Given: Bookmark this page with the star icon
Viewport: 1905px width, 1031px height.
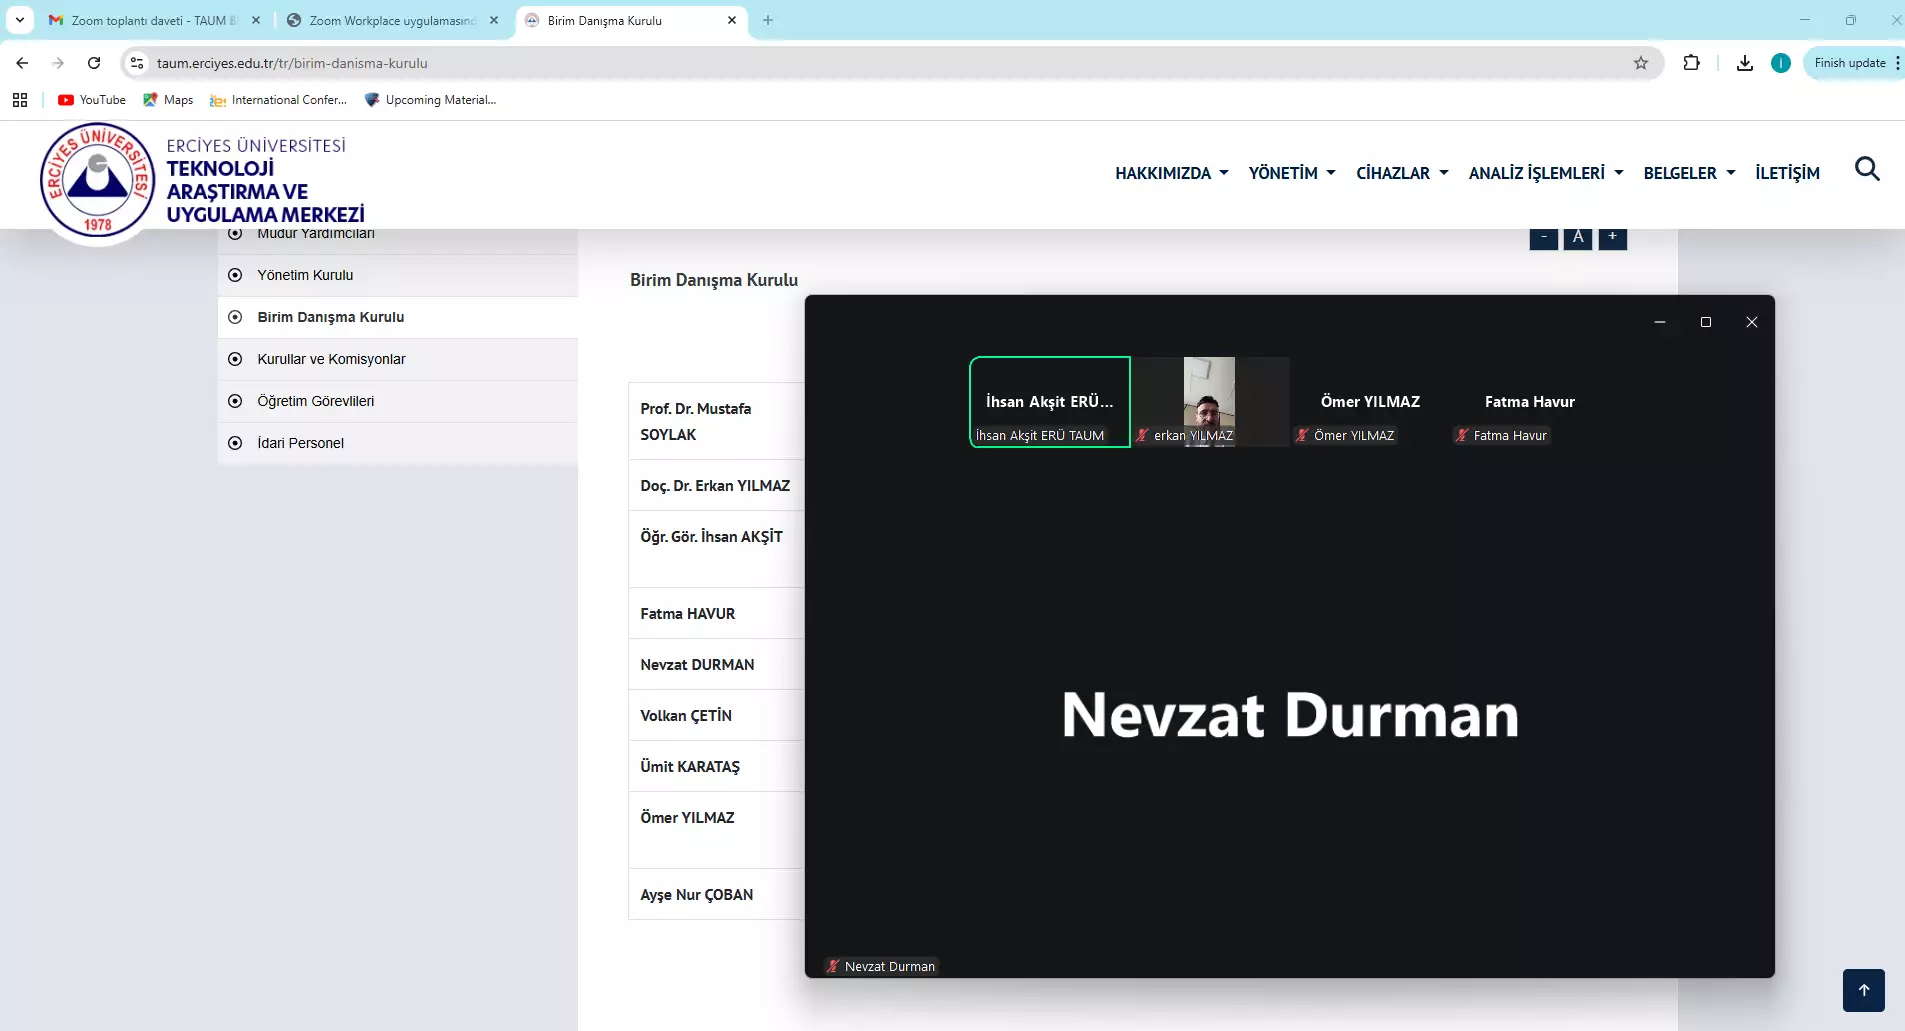Looking at the screenshot, I should click(x=1641, y=63).
